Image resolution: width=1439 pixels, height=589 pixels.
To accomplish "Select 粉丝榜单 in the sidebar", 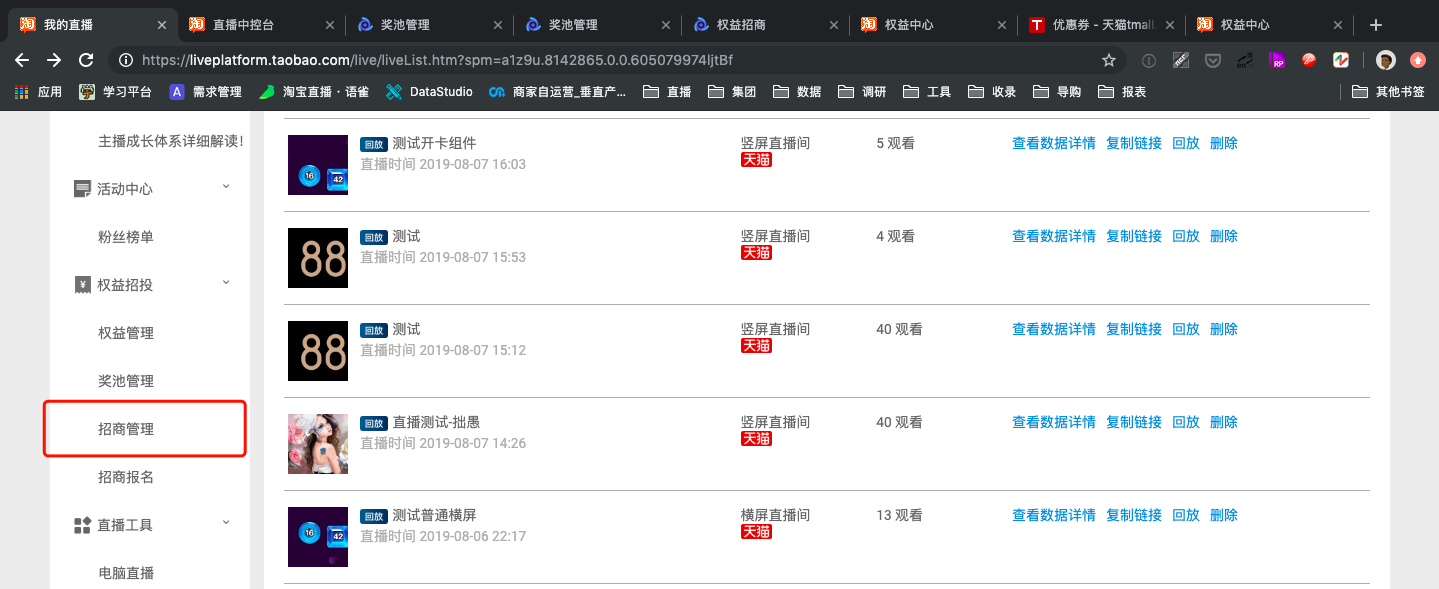I will [x=126, y=237].
